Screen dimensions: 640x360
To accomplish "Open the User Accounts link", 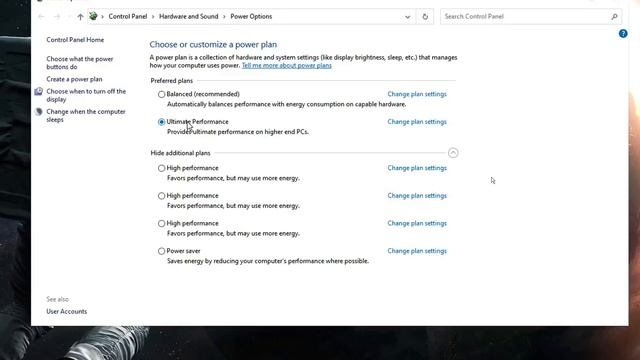I will point(67,311).
